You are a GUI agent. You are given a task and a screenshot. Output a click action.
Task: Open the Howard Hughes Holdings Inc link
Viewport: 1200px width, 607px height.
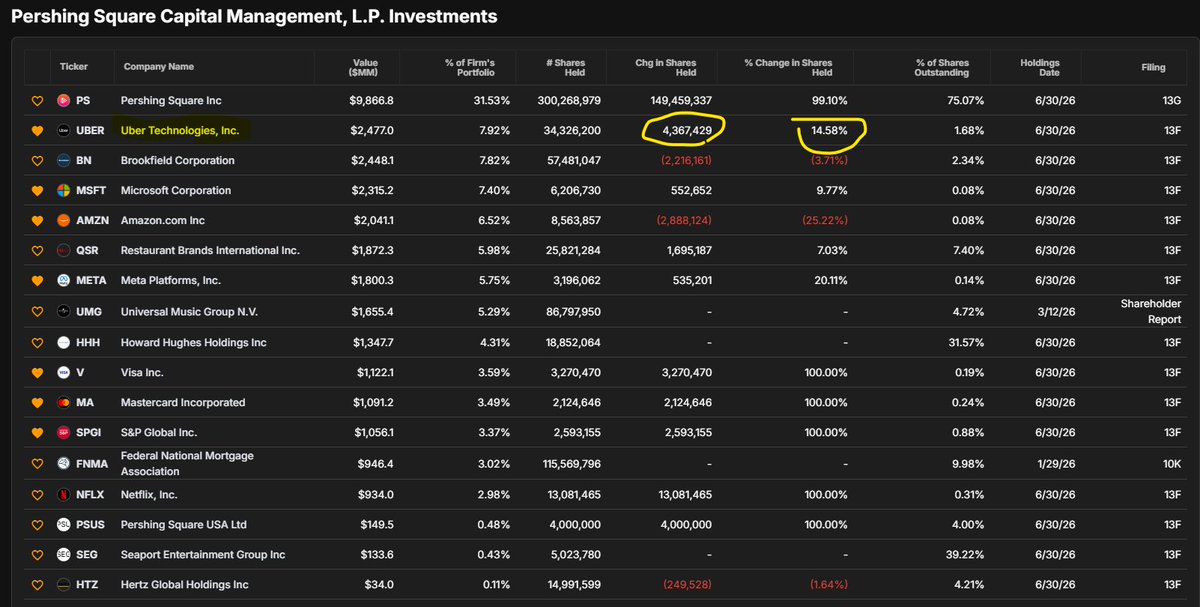click(194, 343)
